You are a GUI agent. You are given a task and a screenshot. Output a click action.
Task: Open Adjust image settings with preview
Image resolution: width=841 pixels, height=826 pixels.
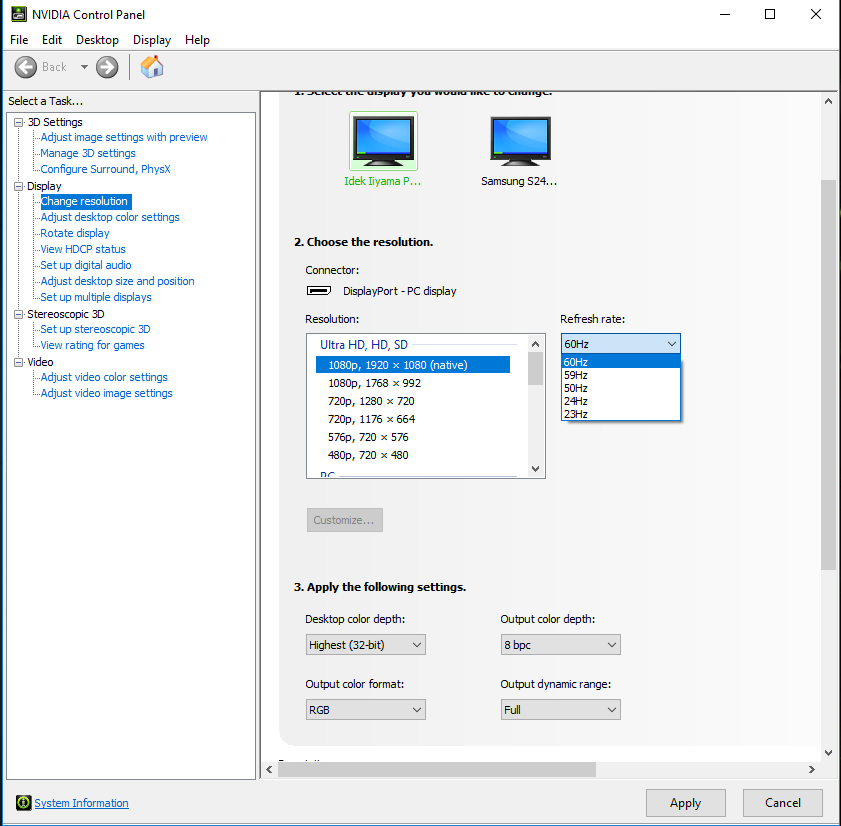pos(124,137)
